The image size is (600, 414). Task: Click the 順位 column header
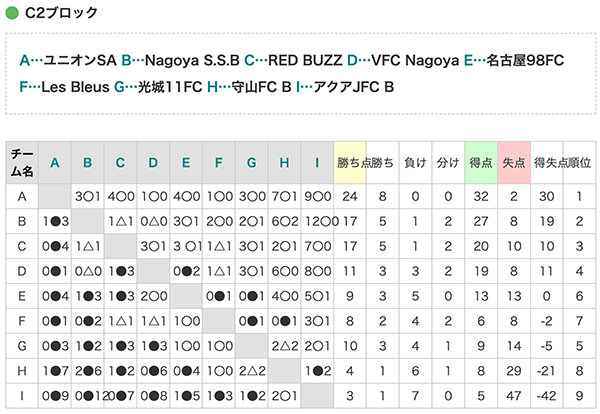pos(579,163)
